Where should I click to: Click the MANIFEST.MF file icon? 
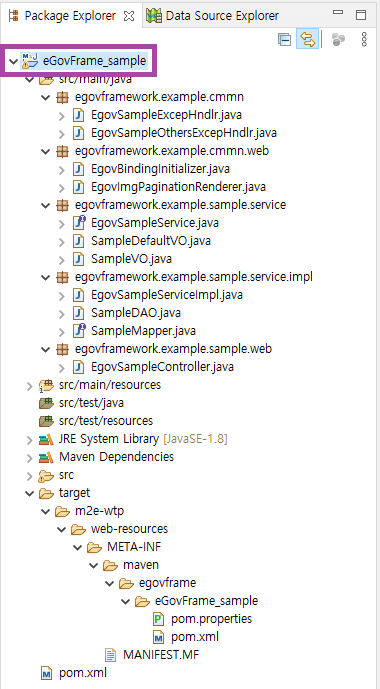tap(111, 656)
